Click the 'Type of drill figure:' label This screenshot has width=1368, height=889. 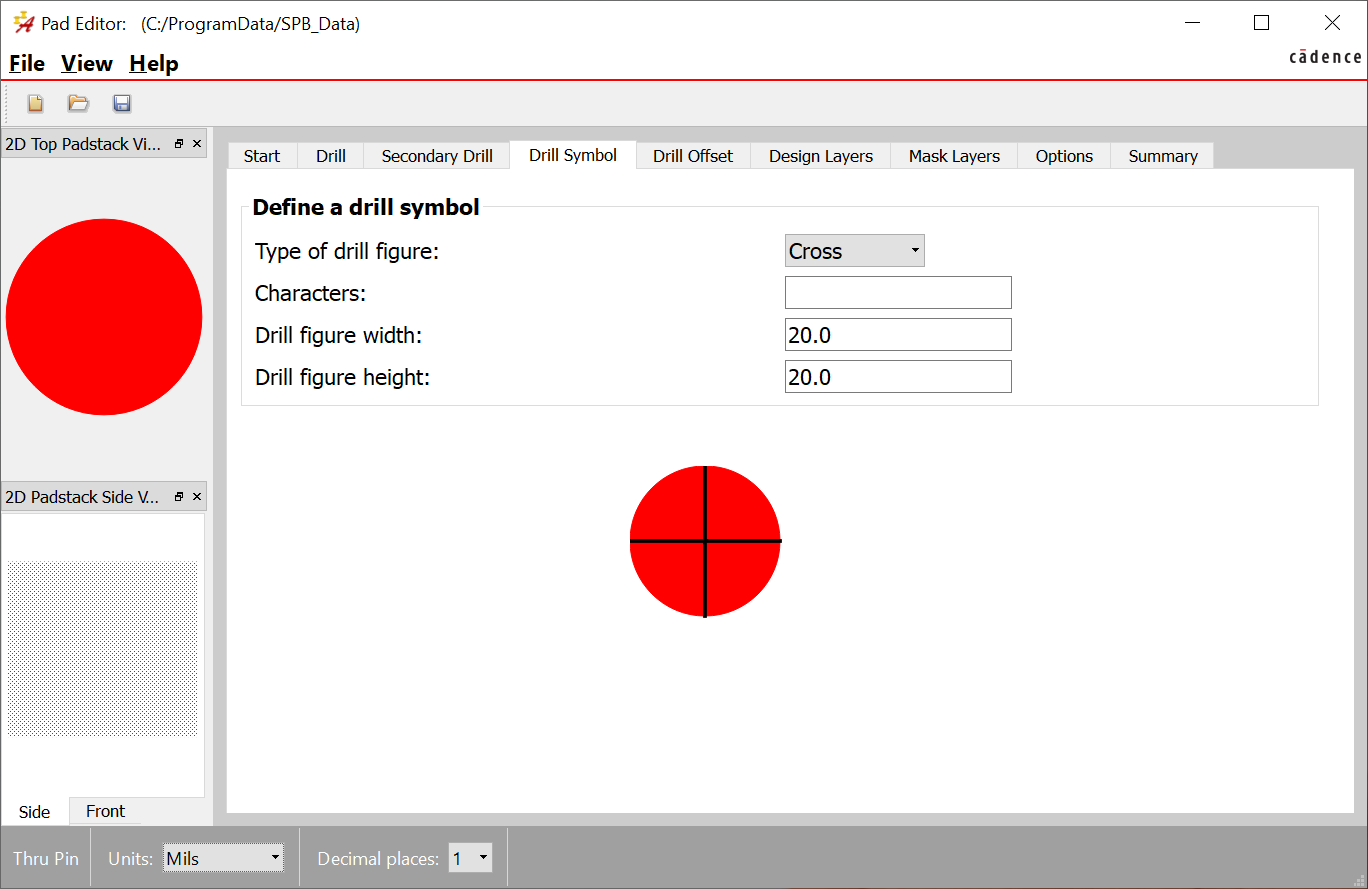(347, 251)
